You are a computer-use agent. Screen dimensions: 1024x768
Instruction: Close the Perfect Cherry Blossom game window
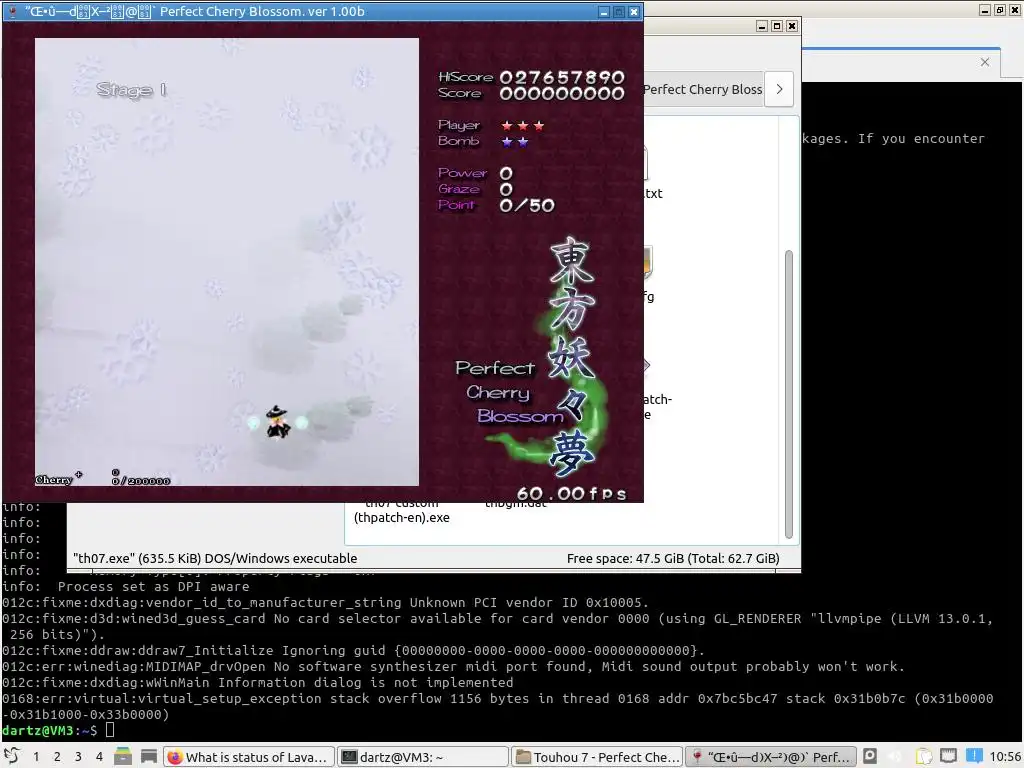pos(634,12)
